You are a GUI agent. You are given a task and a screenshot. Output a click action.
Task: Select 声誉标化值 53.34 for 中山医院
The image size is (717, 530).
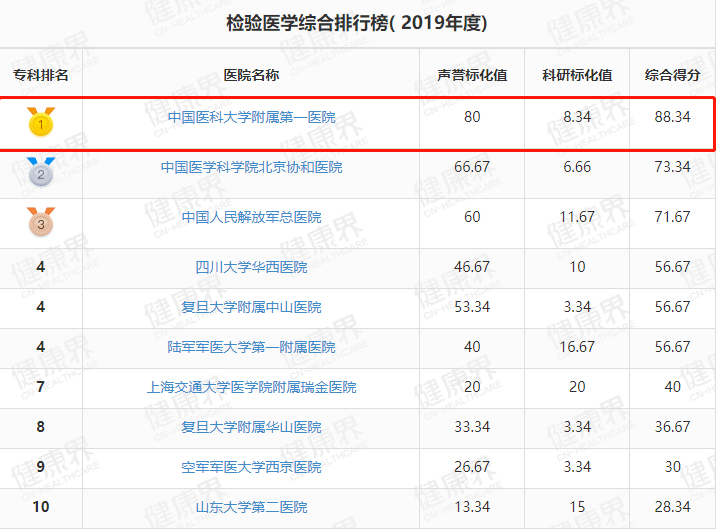point(472,306)
